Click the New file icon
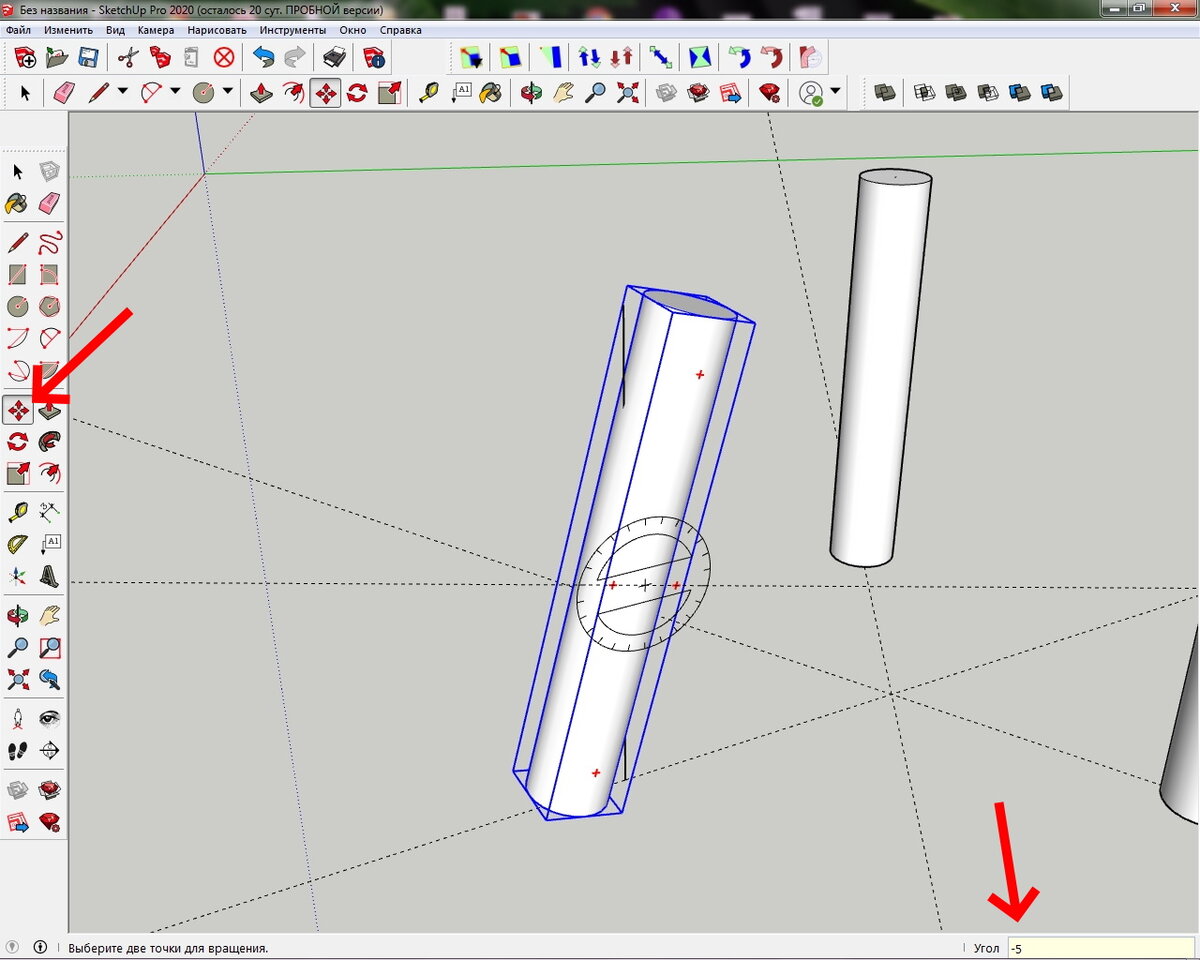Image resolution: width=1200 pixels, height=960 pixels. 25,56
